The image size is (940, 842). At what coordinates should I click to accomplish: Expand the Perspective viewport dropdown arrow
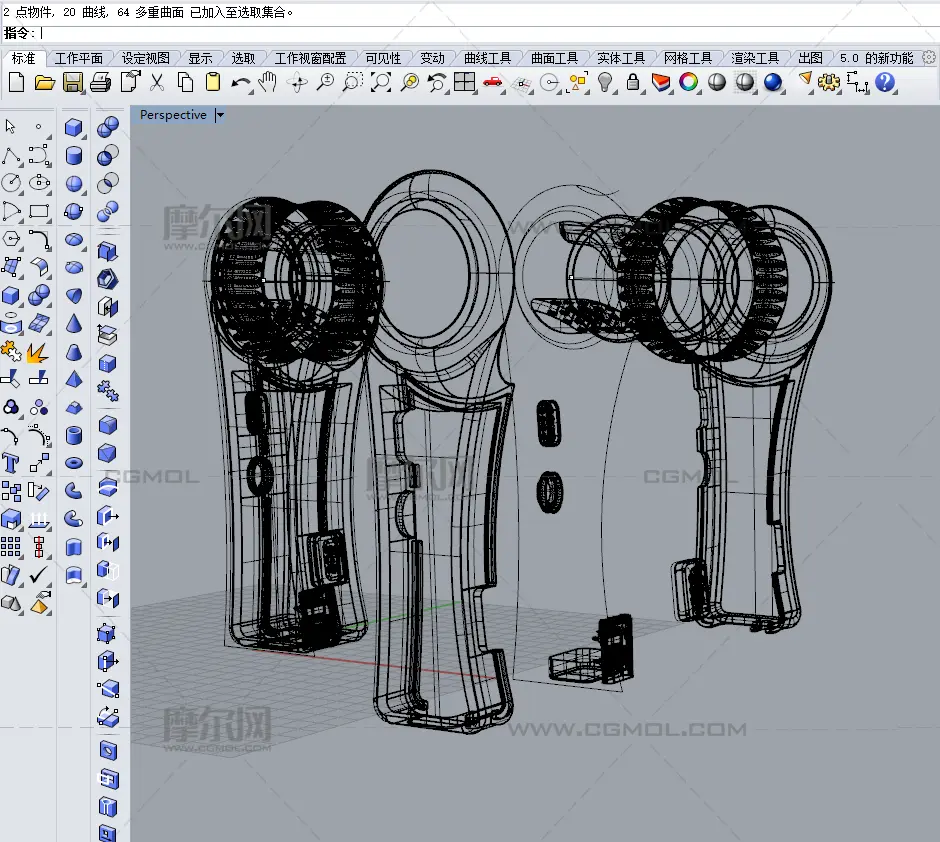[x=220, y=115]
